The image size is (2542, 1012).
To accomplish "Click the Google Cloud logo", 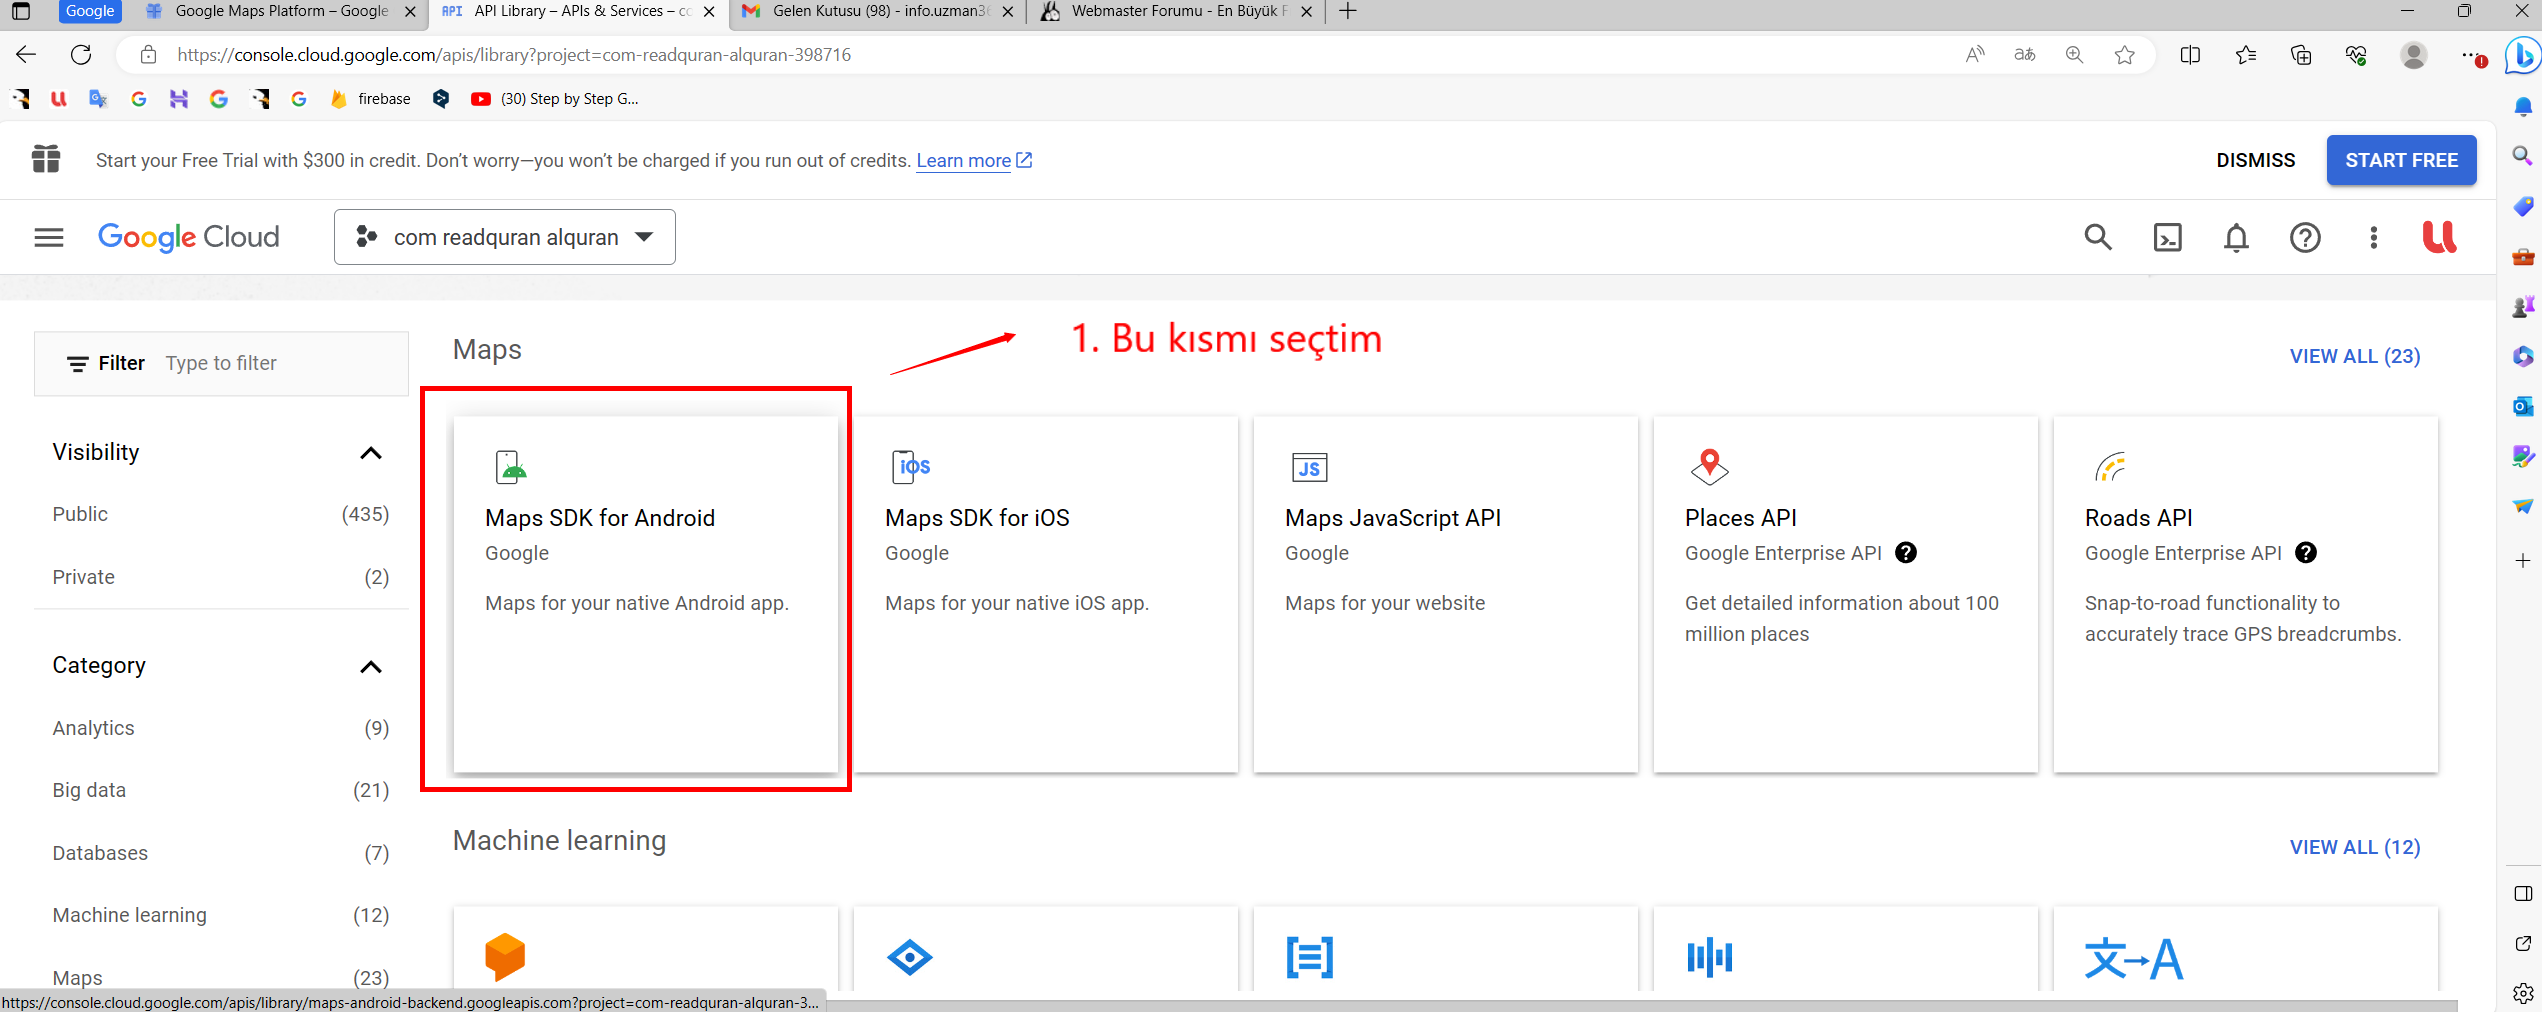I will [188, 237].
